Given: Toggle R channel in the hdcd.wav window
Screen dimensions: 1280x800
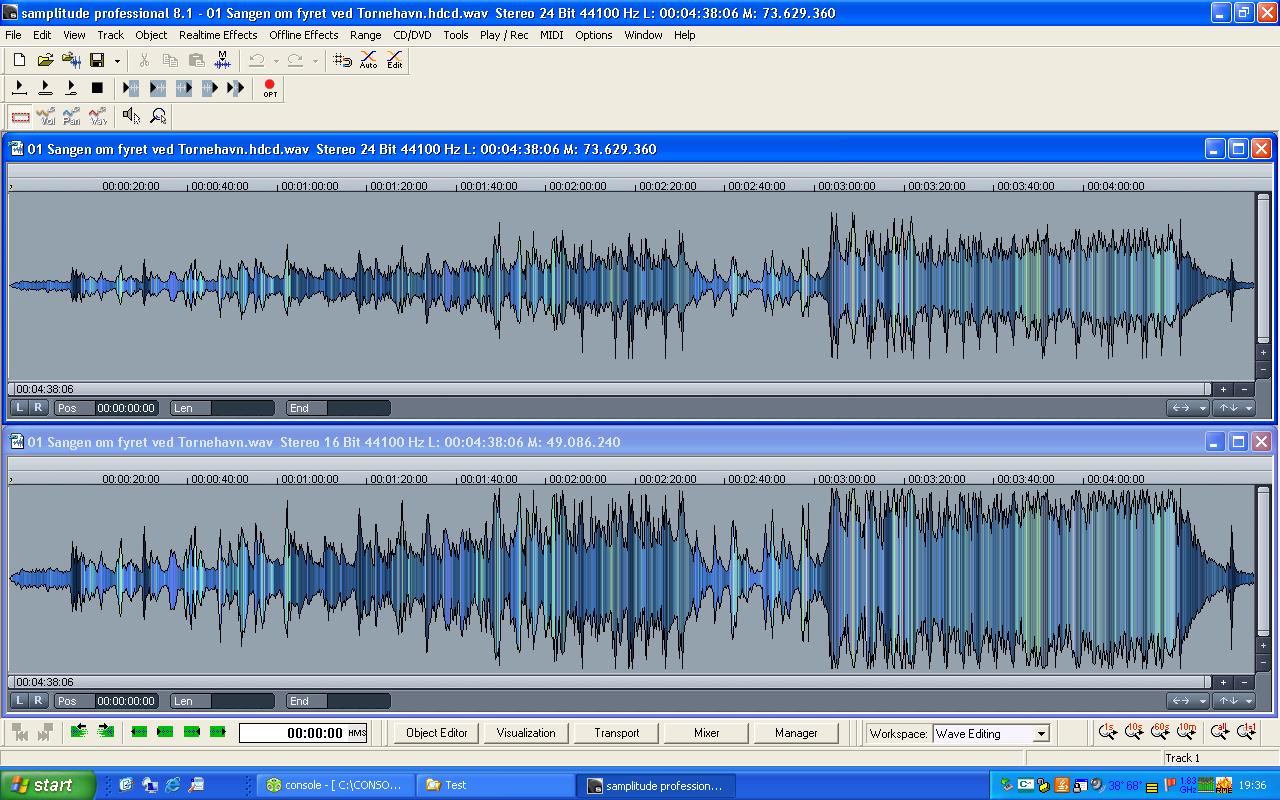Looking at the screenshot, I should [38, 407].
